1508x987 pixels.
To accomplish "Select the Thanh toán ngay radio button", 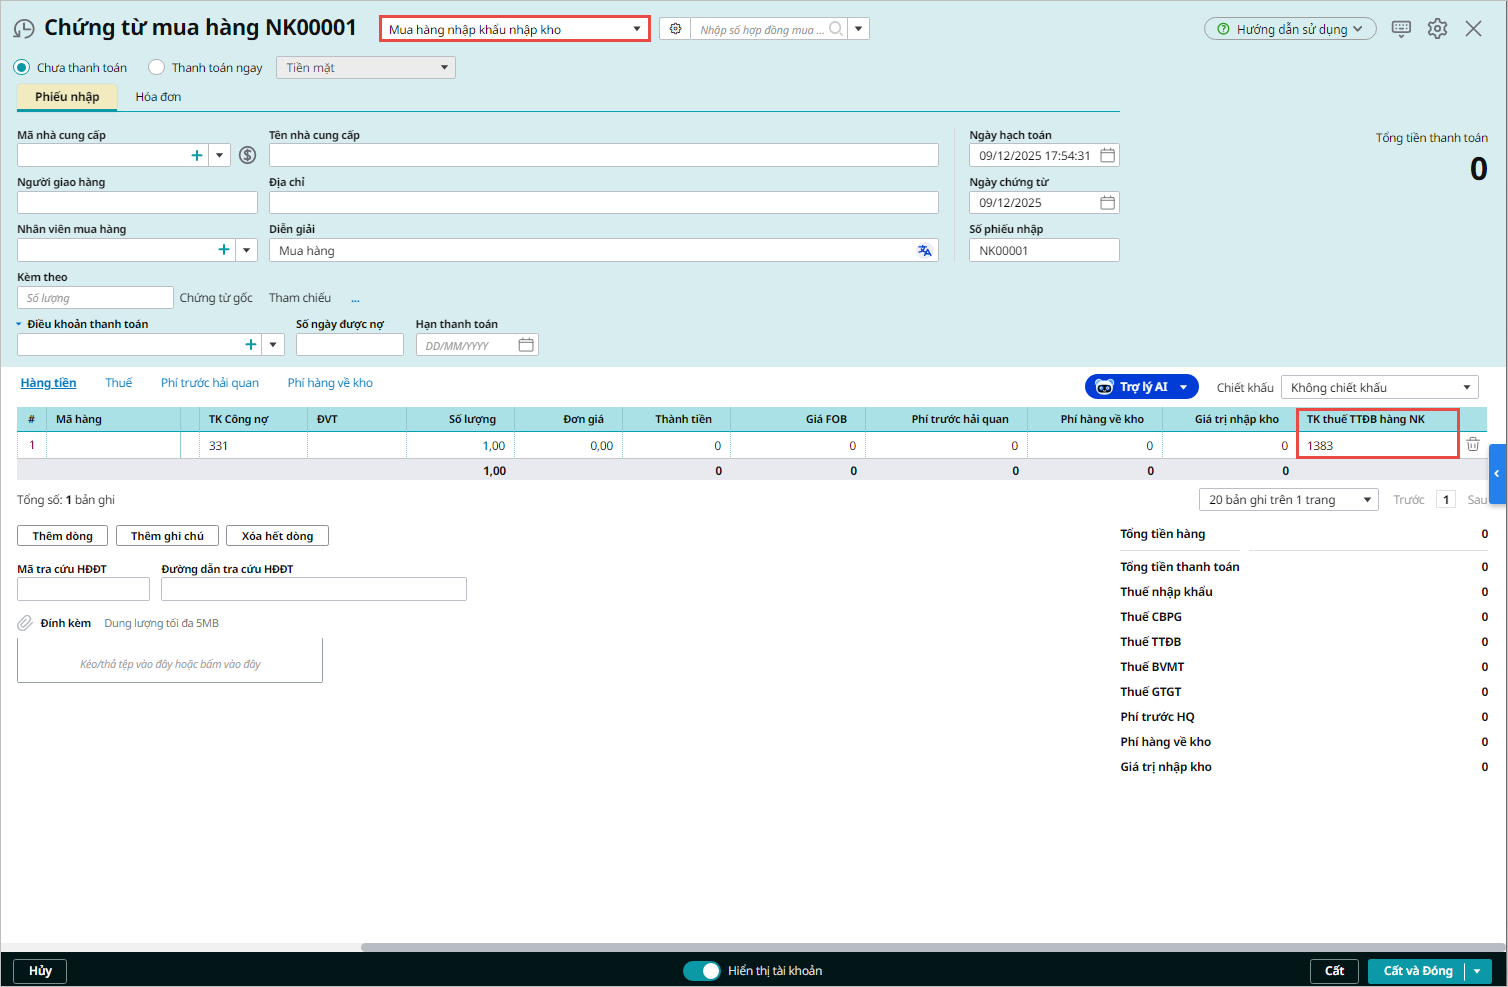I will point(157,68).
